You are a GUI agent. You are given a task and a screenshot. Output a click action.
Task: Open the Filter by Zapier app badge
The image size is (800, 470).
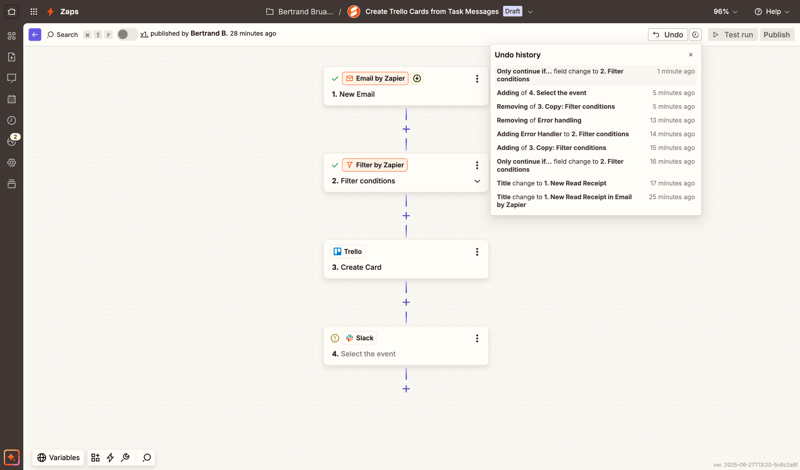374,165
